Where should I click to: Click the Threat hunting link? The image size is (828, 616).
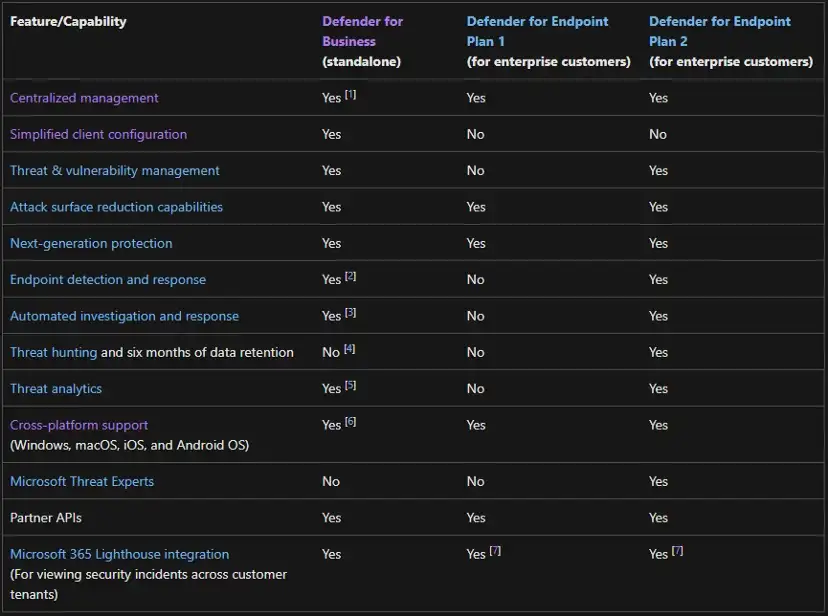(x=53, y=352)
